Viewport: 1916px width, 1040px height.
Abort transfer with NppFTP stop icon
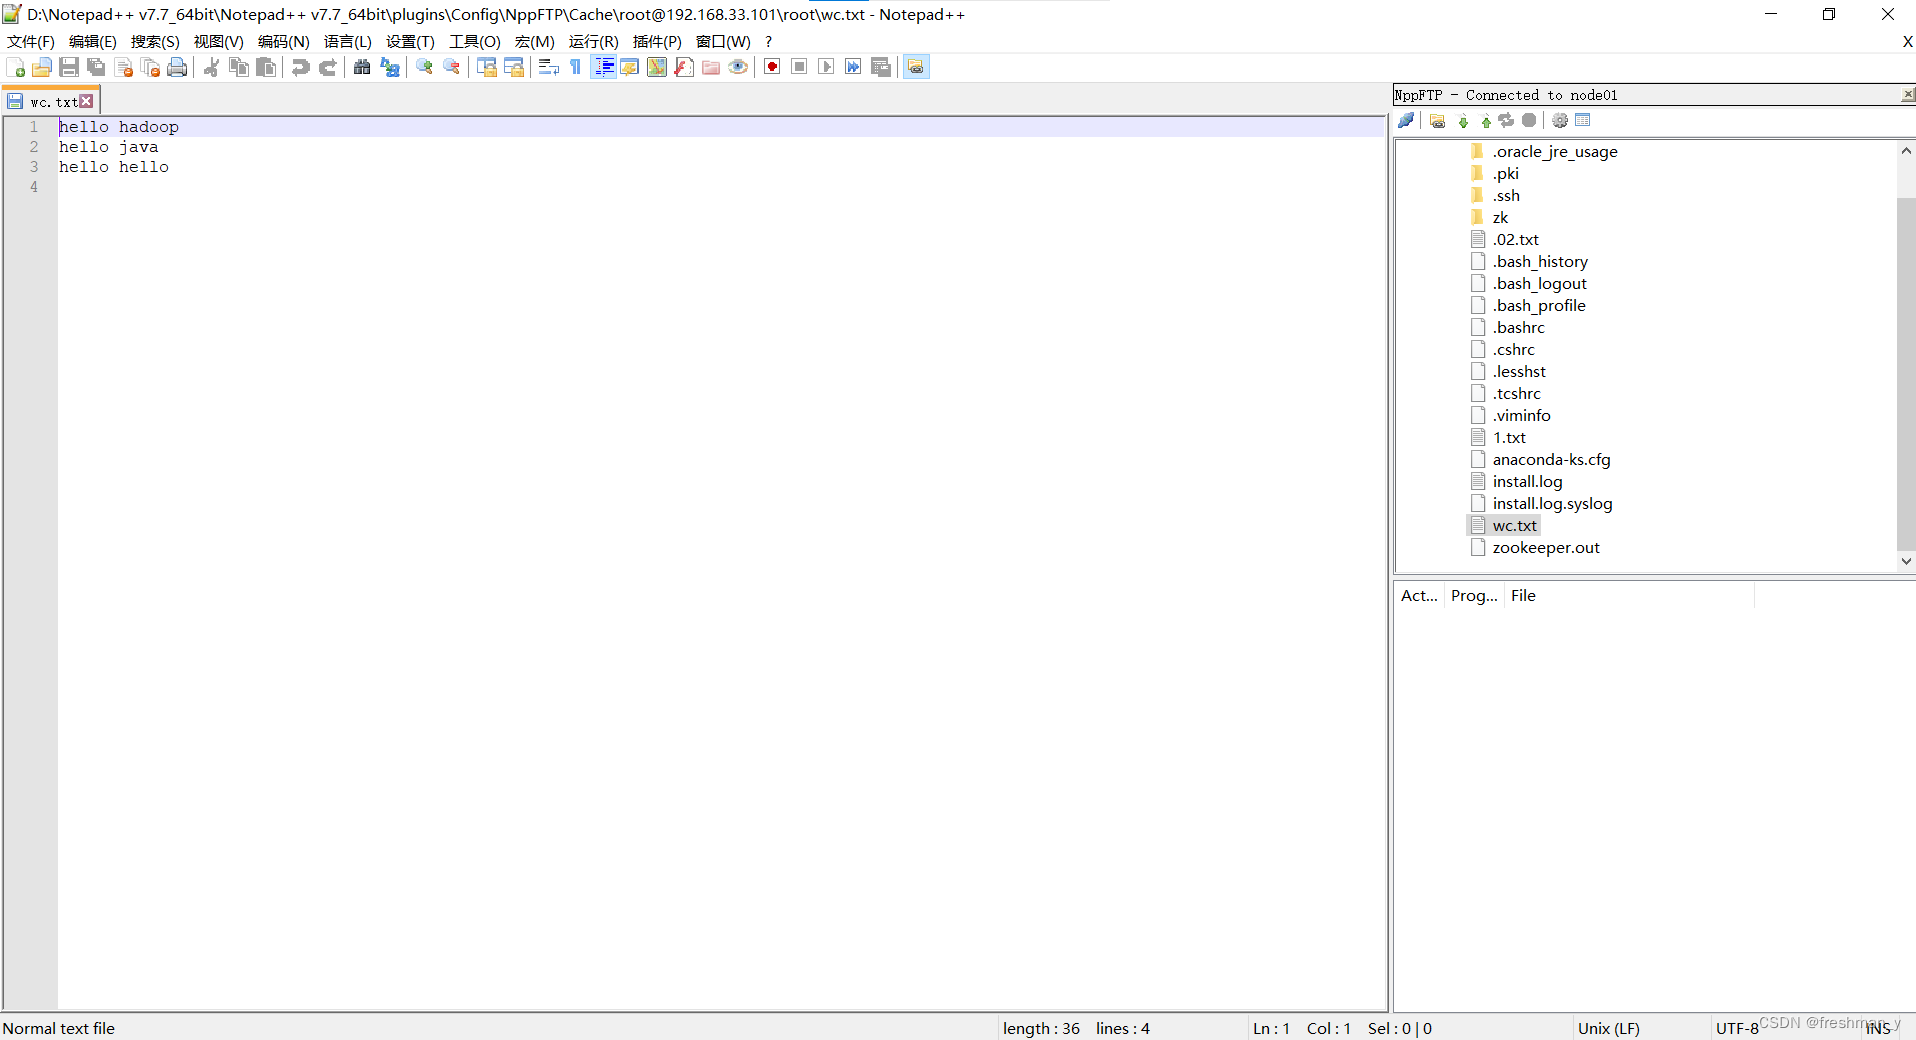[x=1528, y=120]
